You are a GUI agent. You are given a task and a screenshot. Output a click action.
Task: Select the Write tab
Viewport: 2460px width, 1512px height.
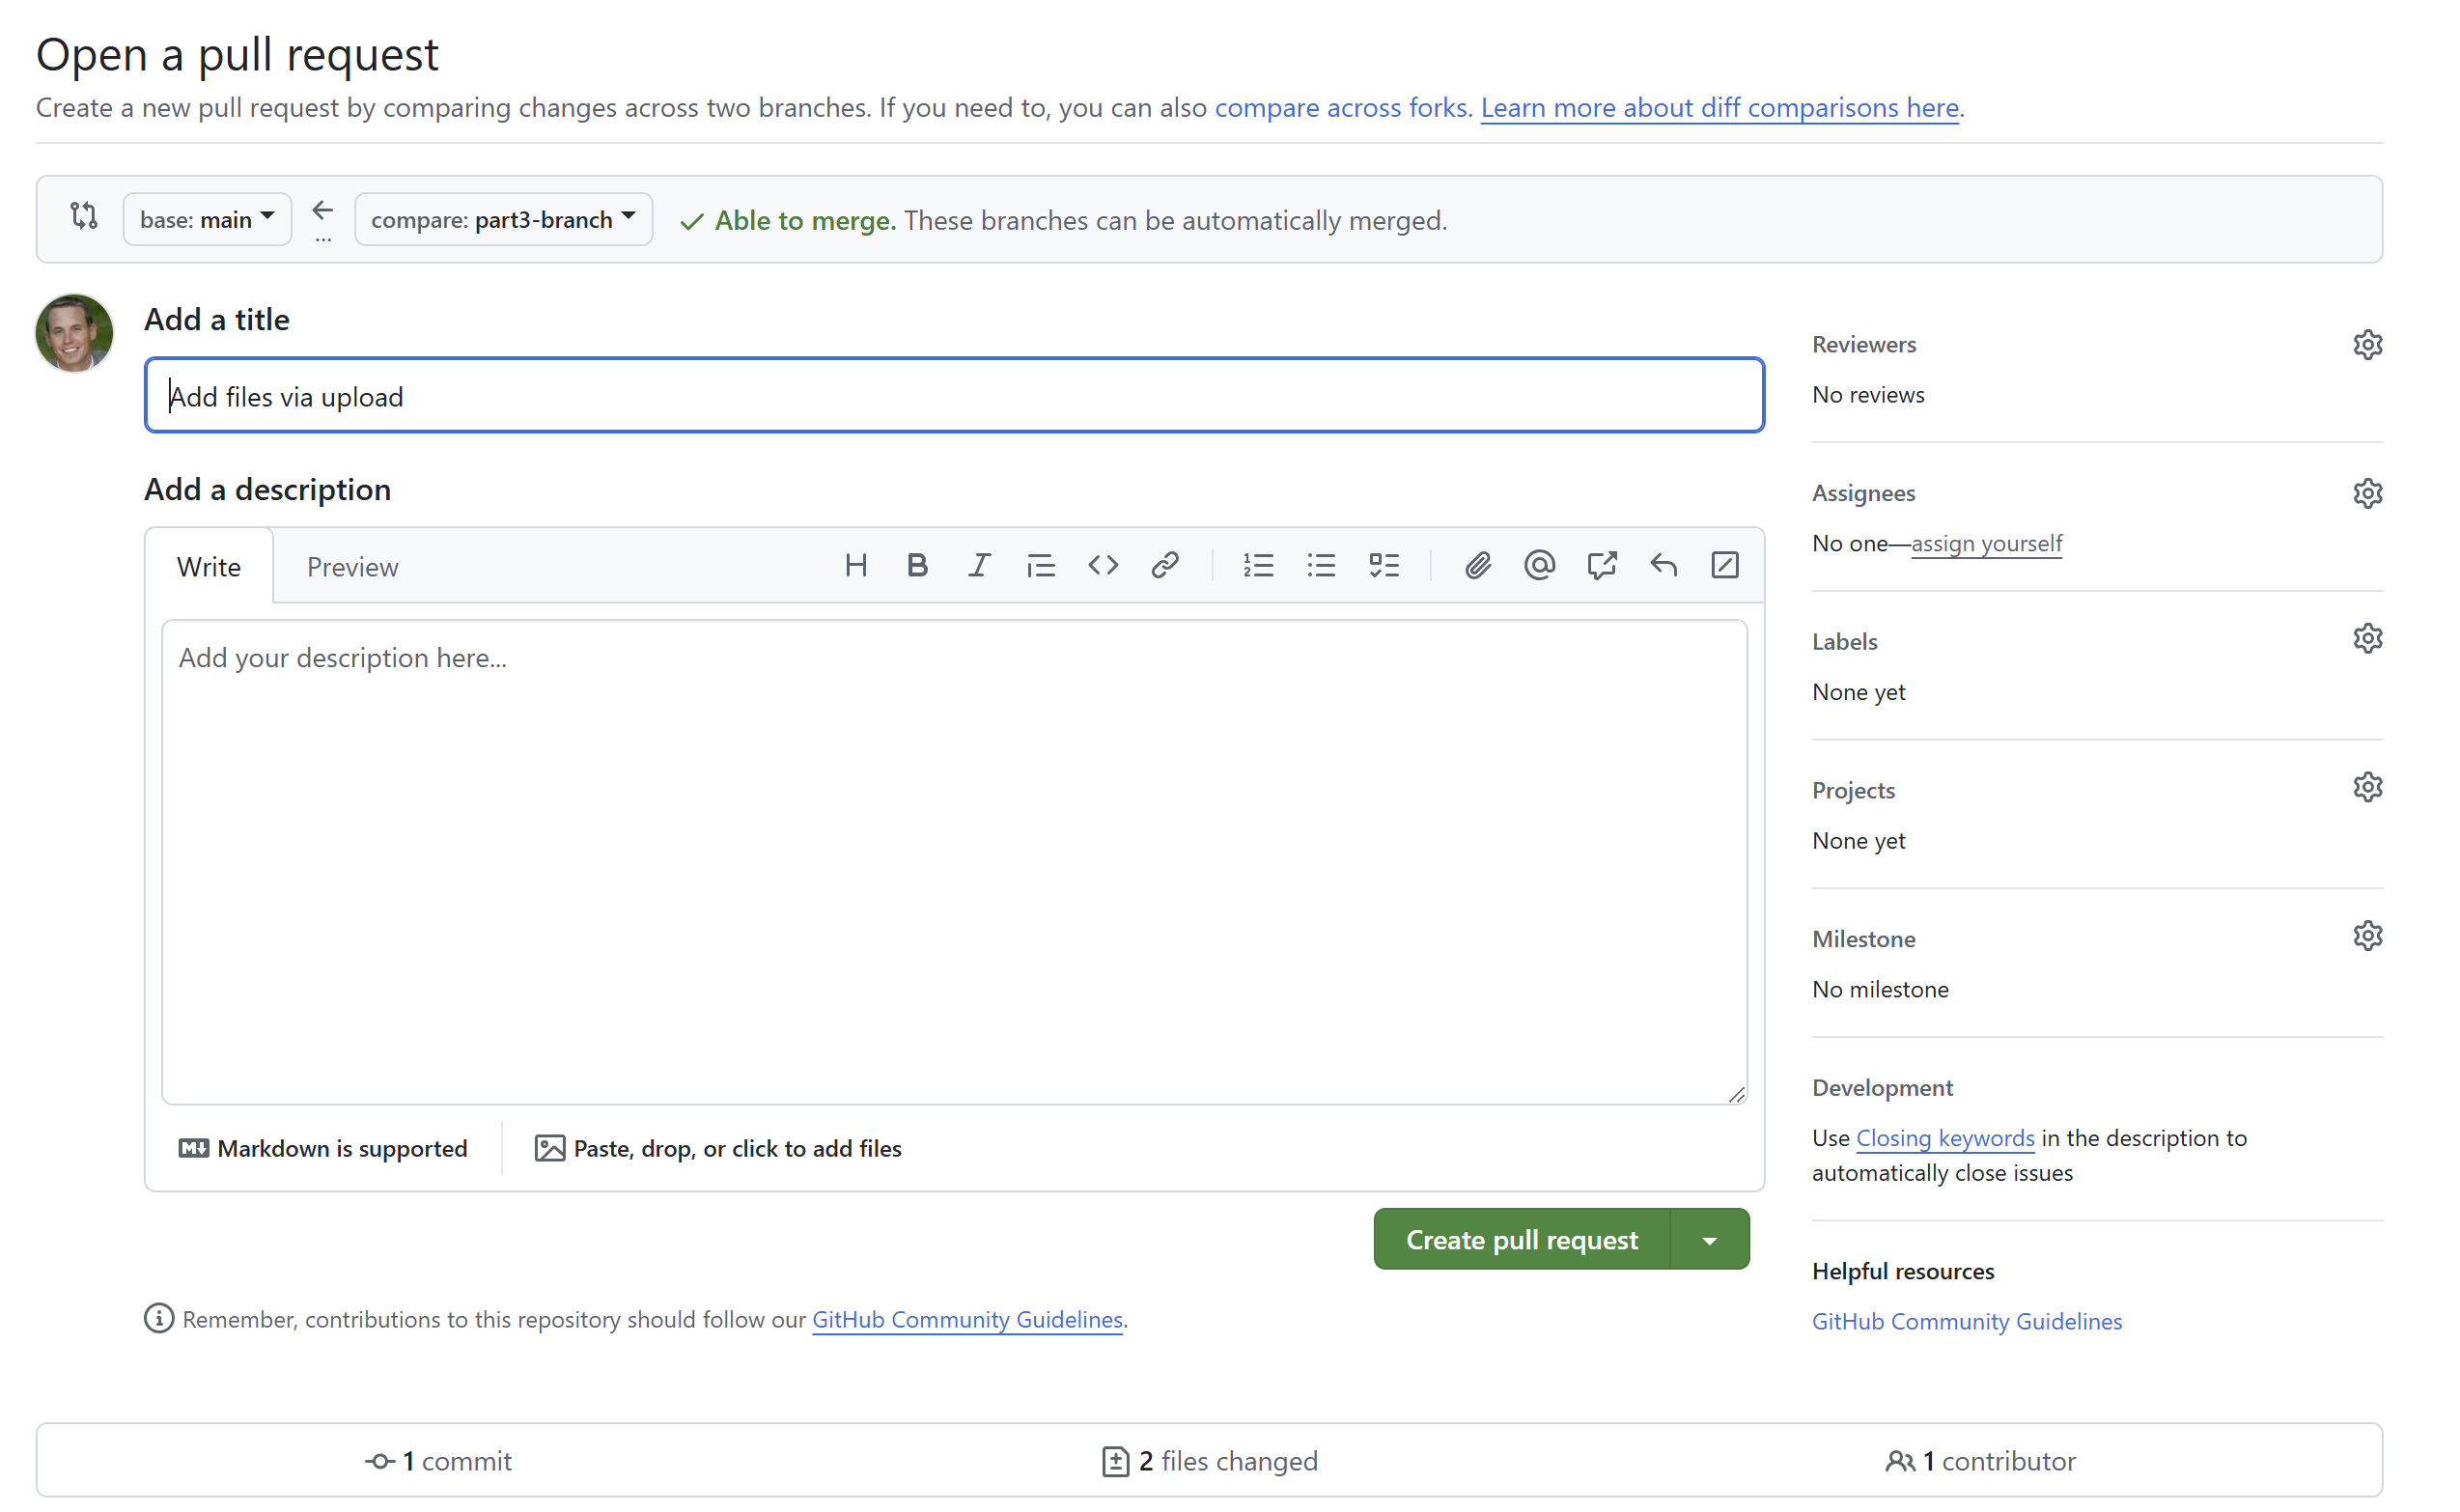click(x=209, y=567)
